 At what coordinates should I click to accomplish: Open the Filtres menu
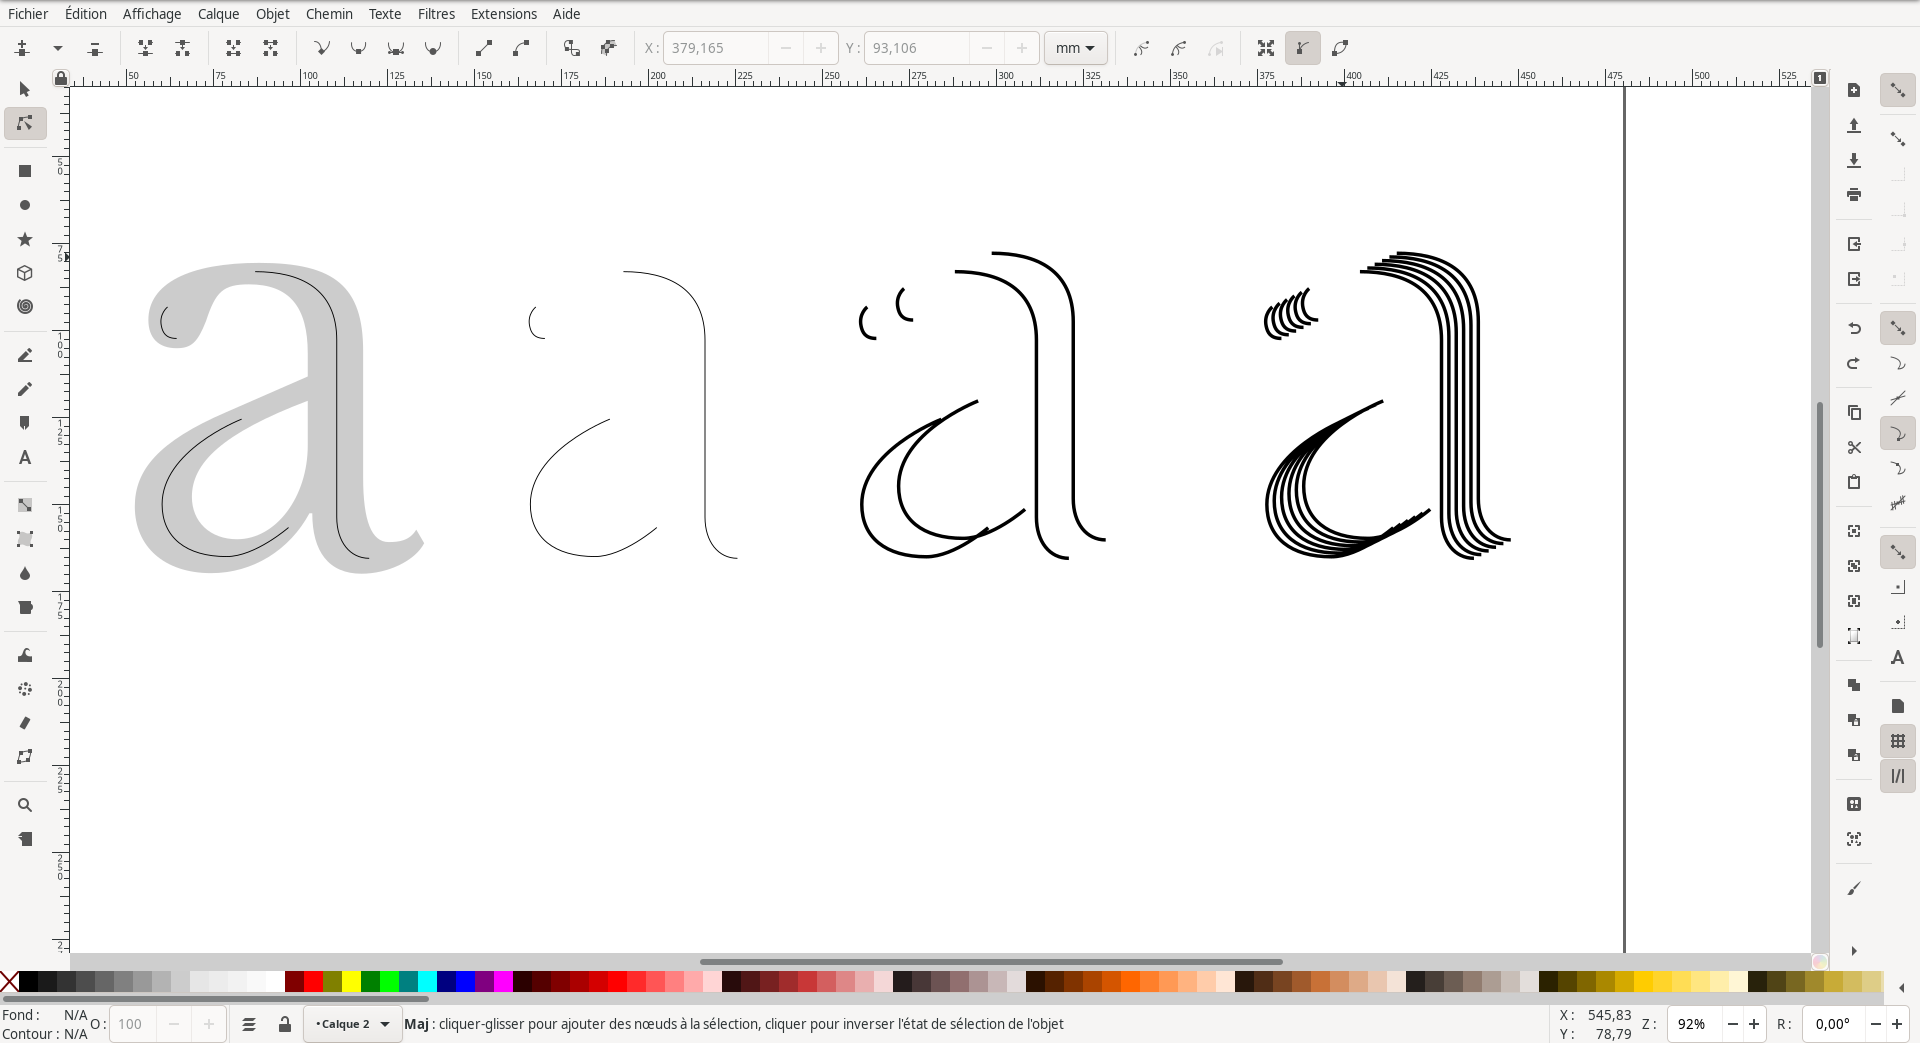point(436,14)
